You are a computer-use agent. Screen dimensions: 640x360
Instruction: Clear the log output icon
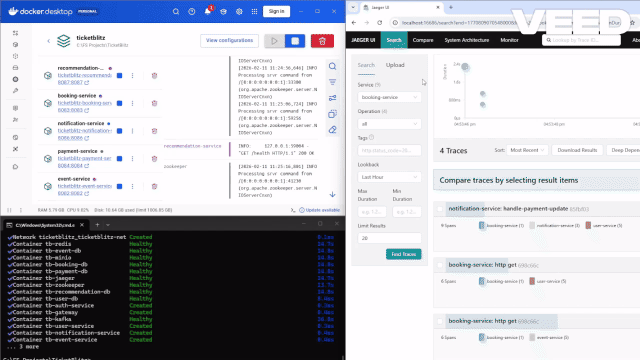(x=333, y=130)
